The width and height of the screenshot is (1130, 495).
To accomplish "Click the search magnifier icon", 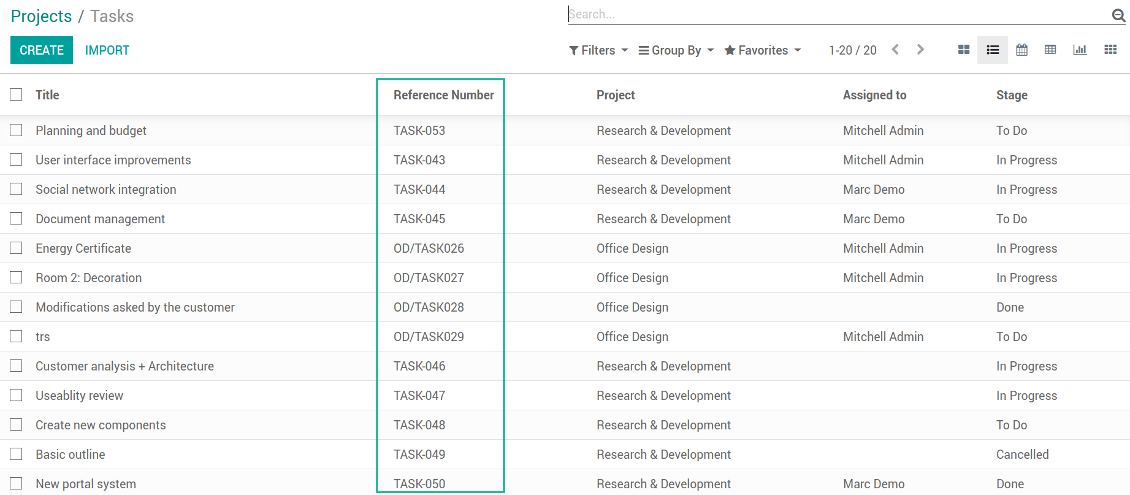I will tap(1118, 15).
